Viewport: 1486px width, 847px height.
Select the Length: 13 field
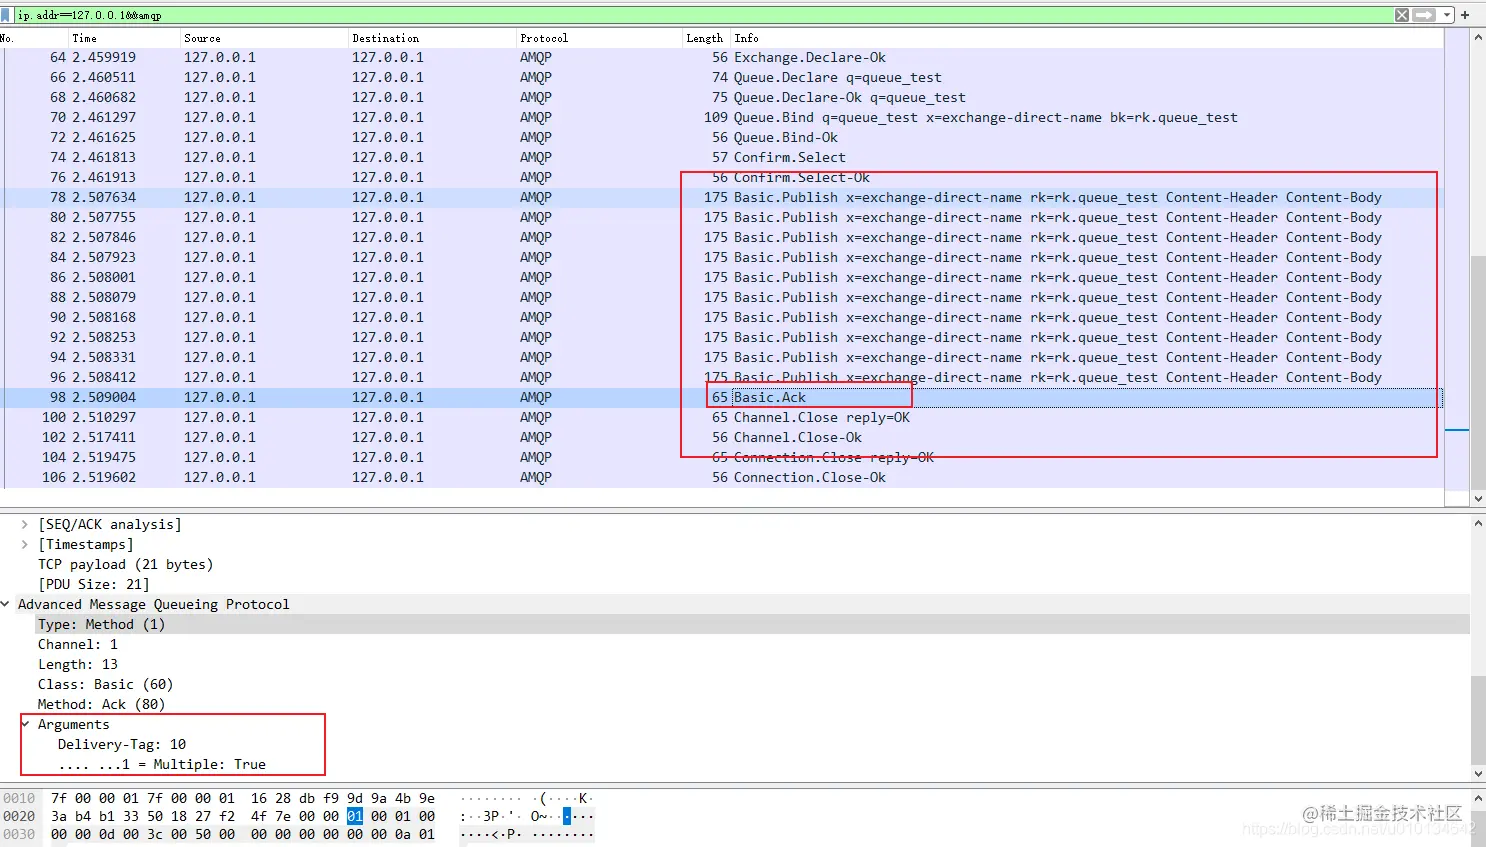[x=78, y=664]
